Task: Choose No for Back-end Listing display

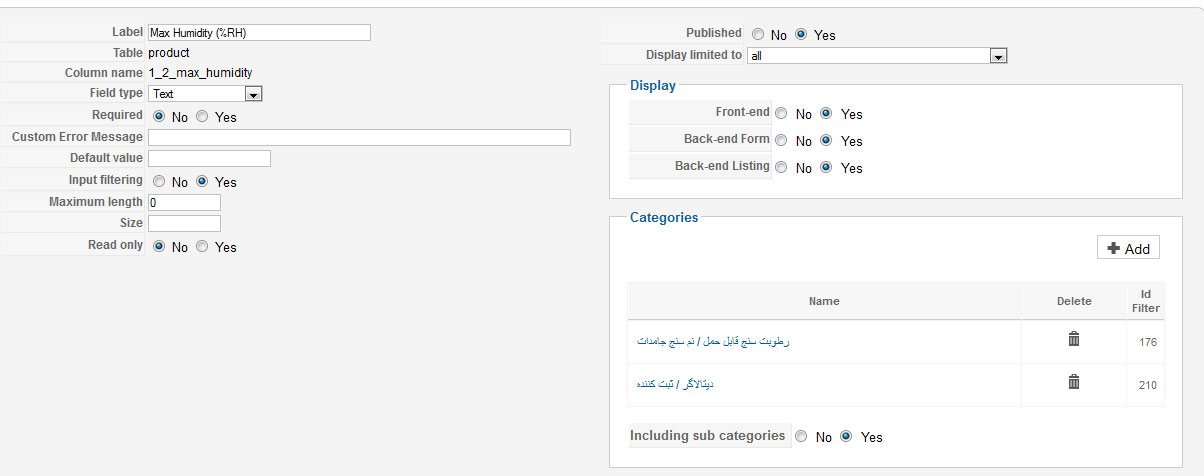Action: (x=782, y=168)
